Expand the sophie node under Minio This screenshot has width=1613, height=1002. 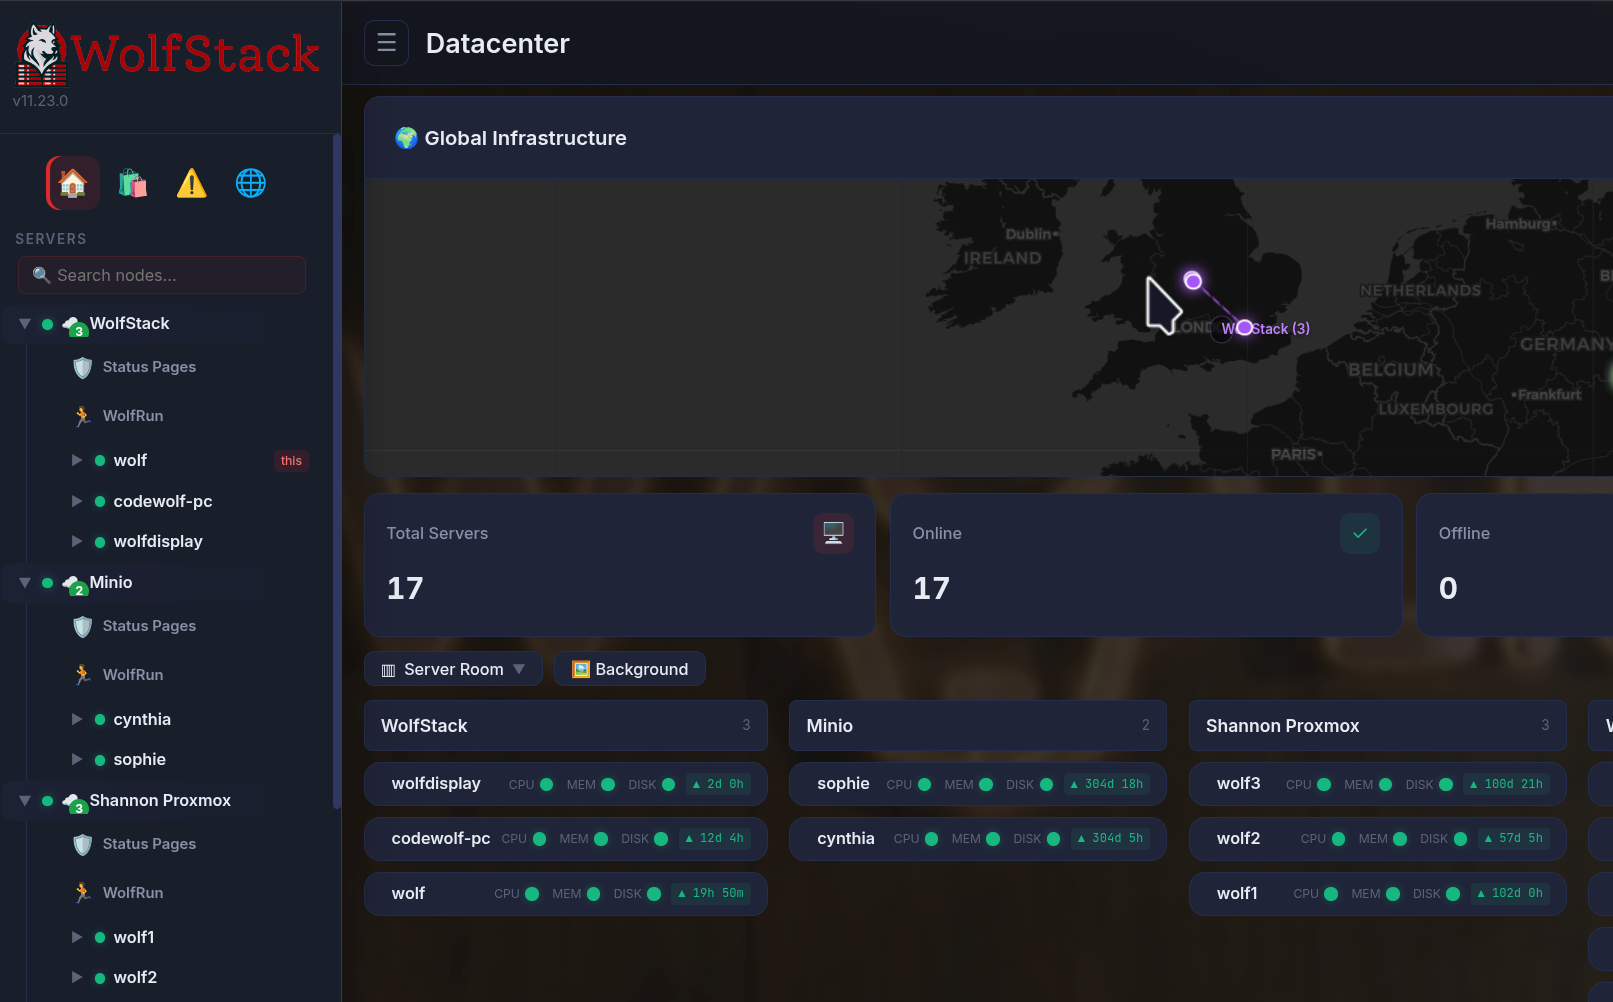(x=77, y=759)
